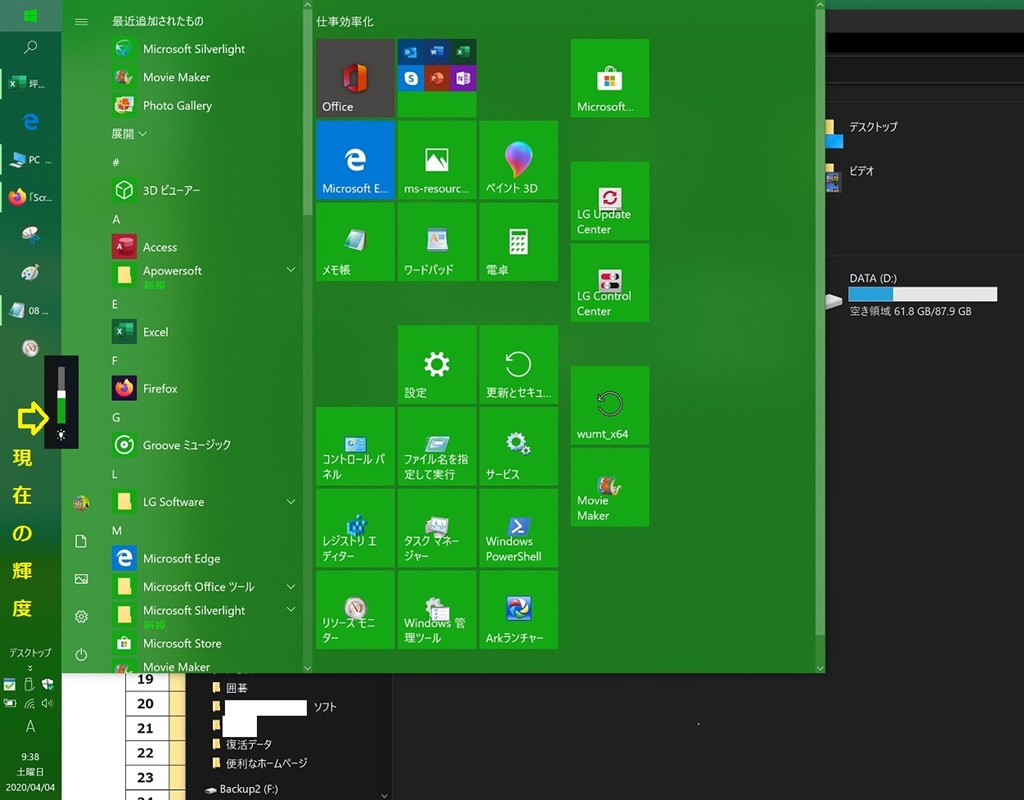Open Wi-Fi network tray icon
The width and height of the screenshot is (1024, 800).
click(x=29, y=703)
